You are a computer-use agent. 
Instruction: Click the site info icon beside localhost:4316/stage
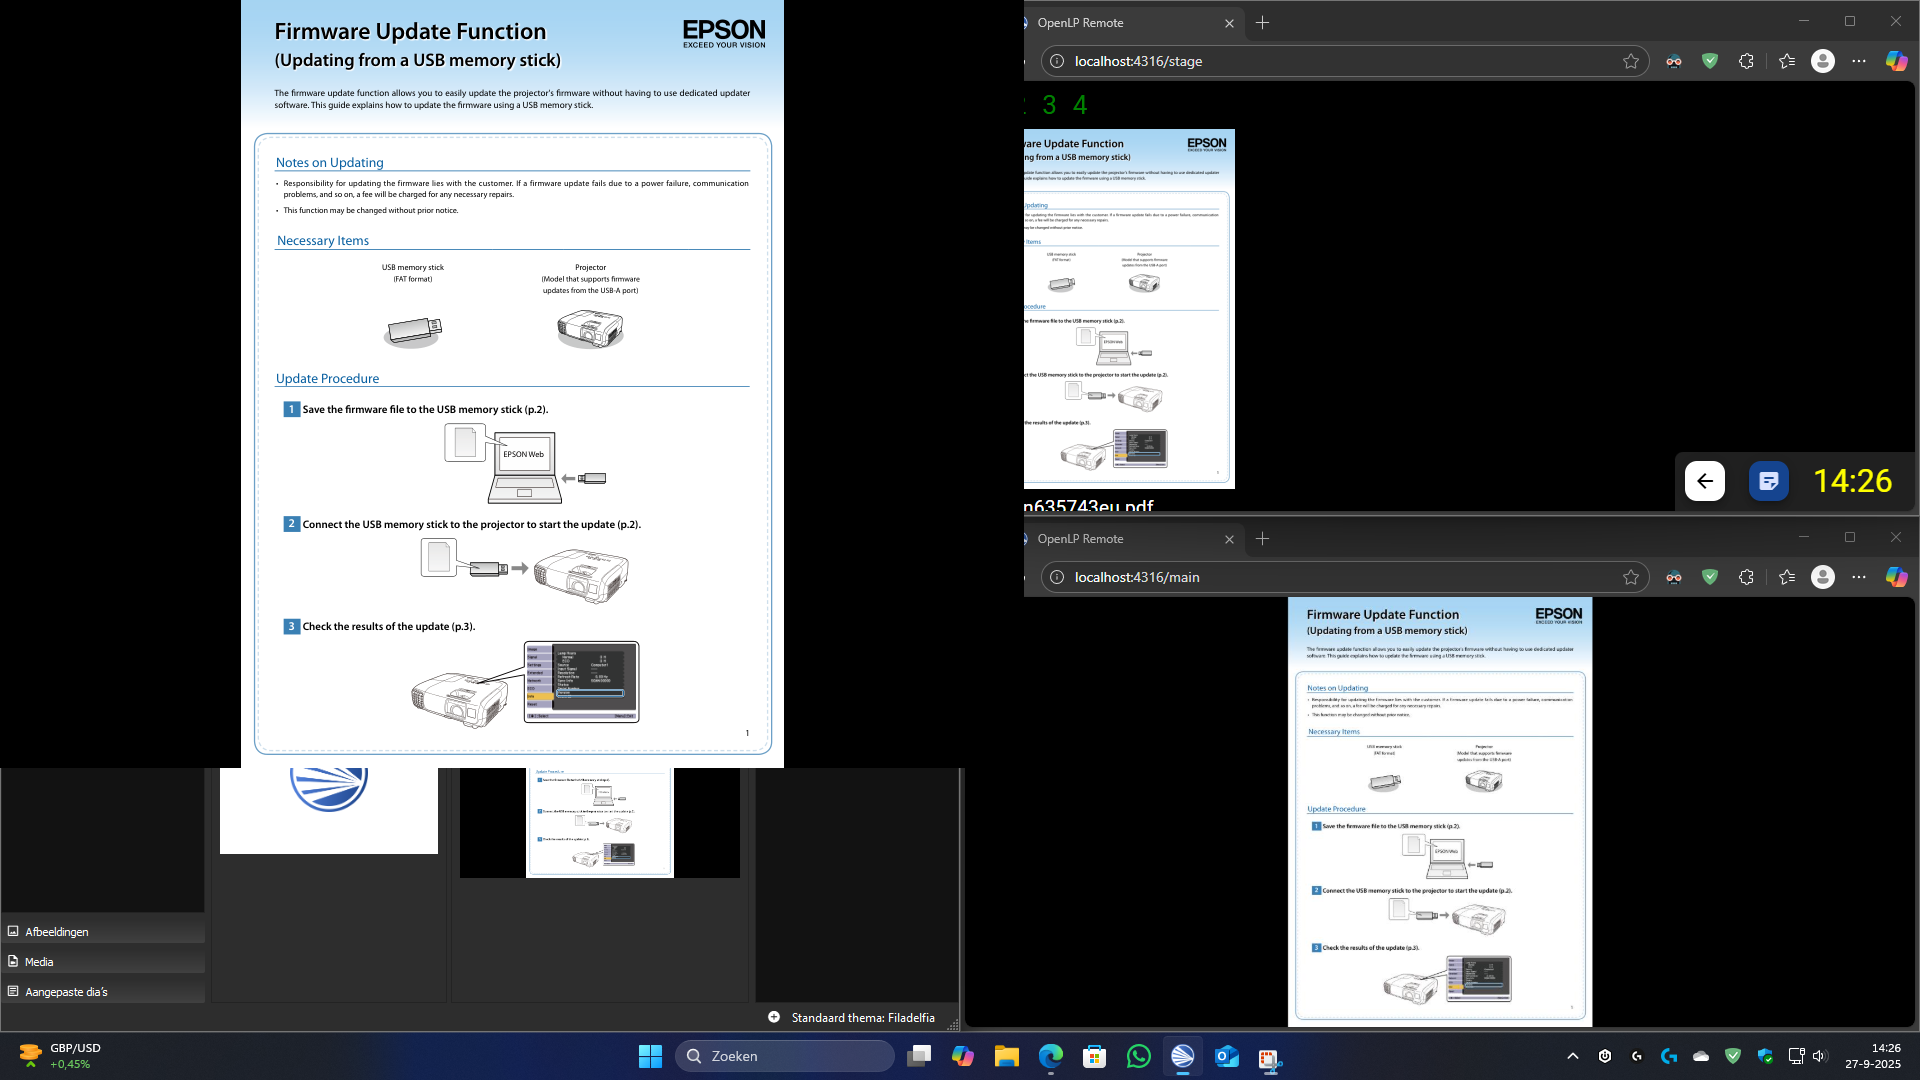[1057, 61]
